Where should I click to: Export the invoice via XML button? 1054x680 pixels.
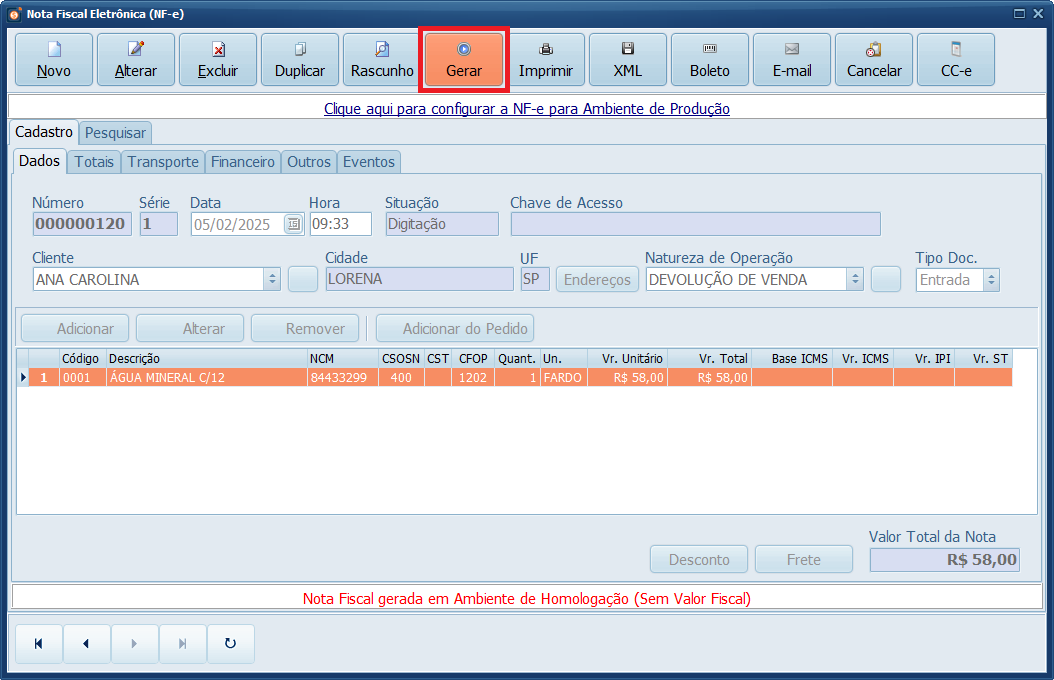pyautogui.click(x=628, y=60)
